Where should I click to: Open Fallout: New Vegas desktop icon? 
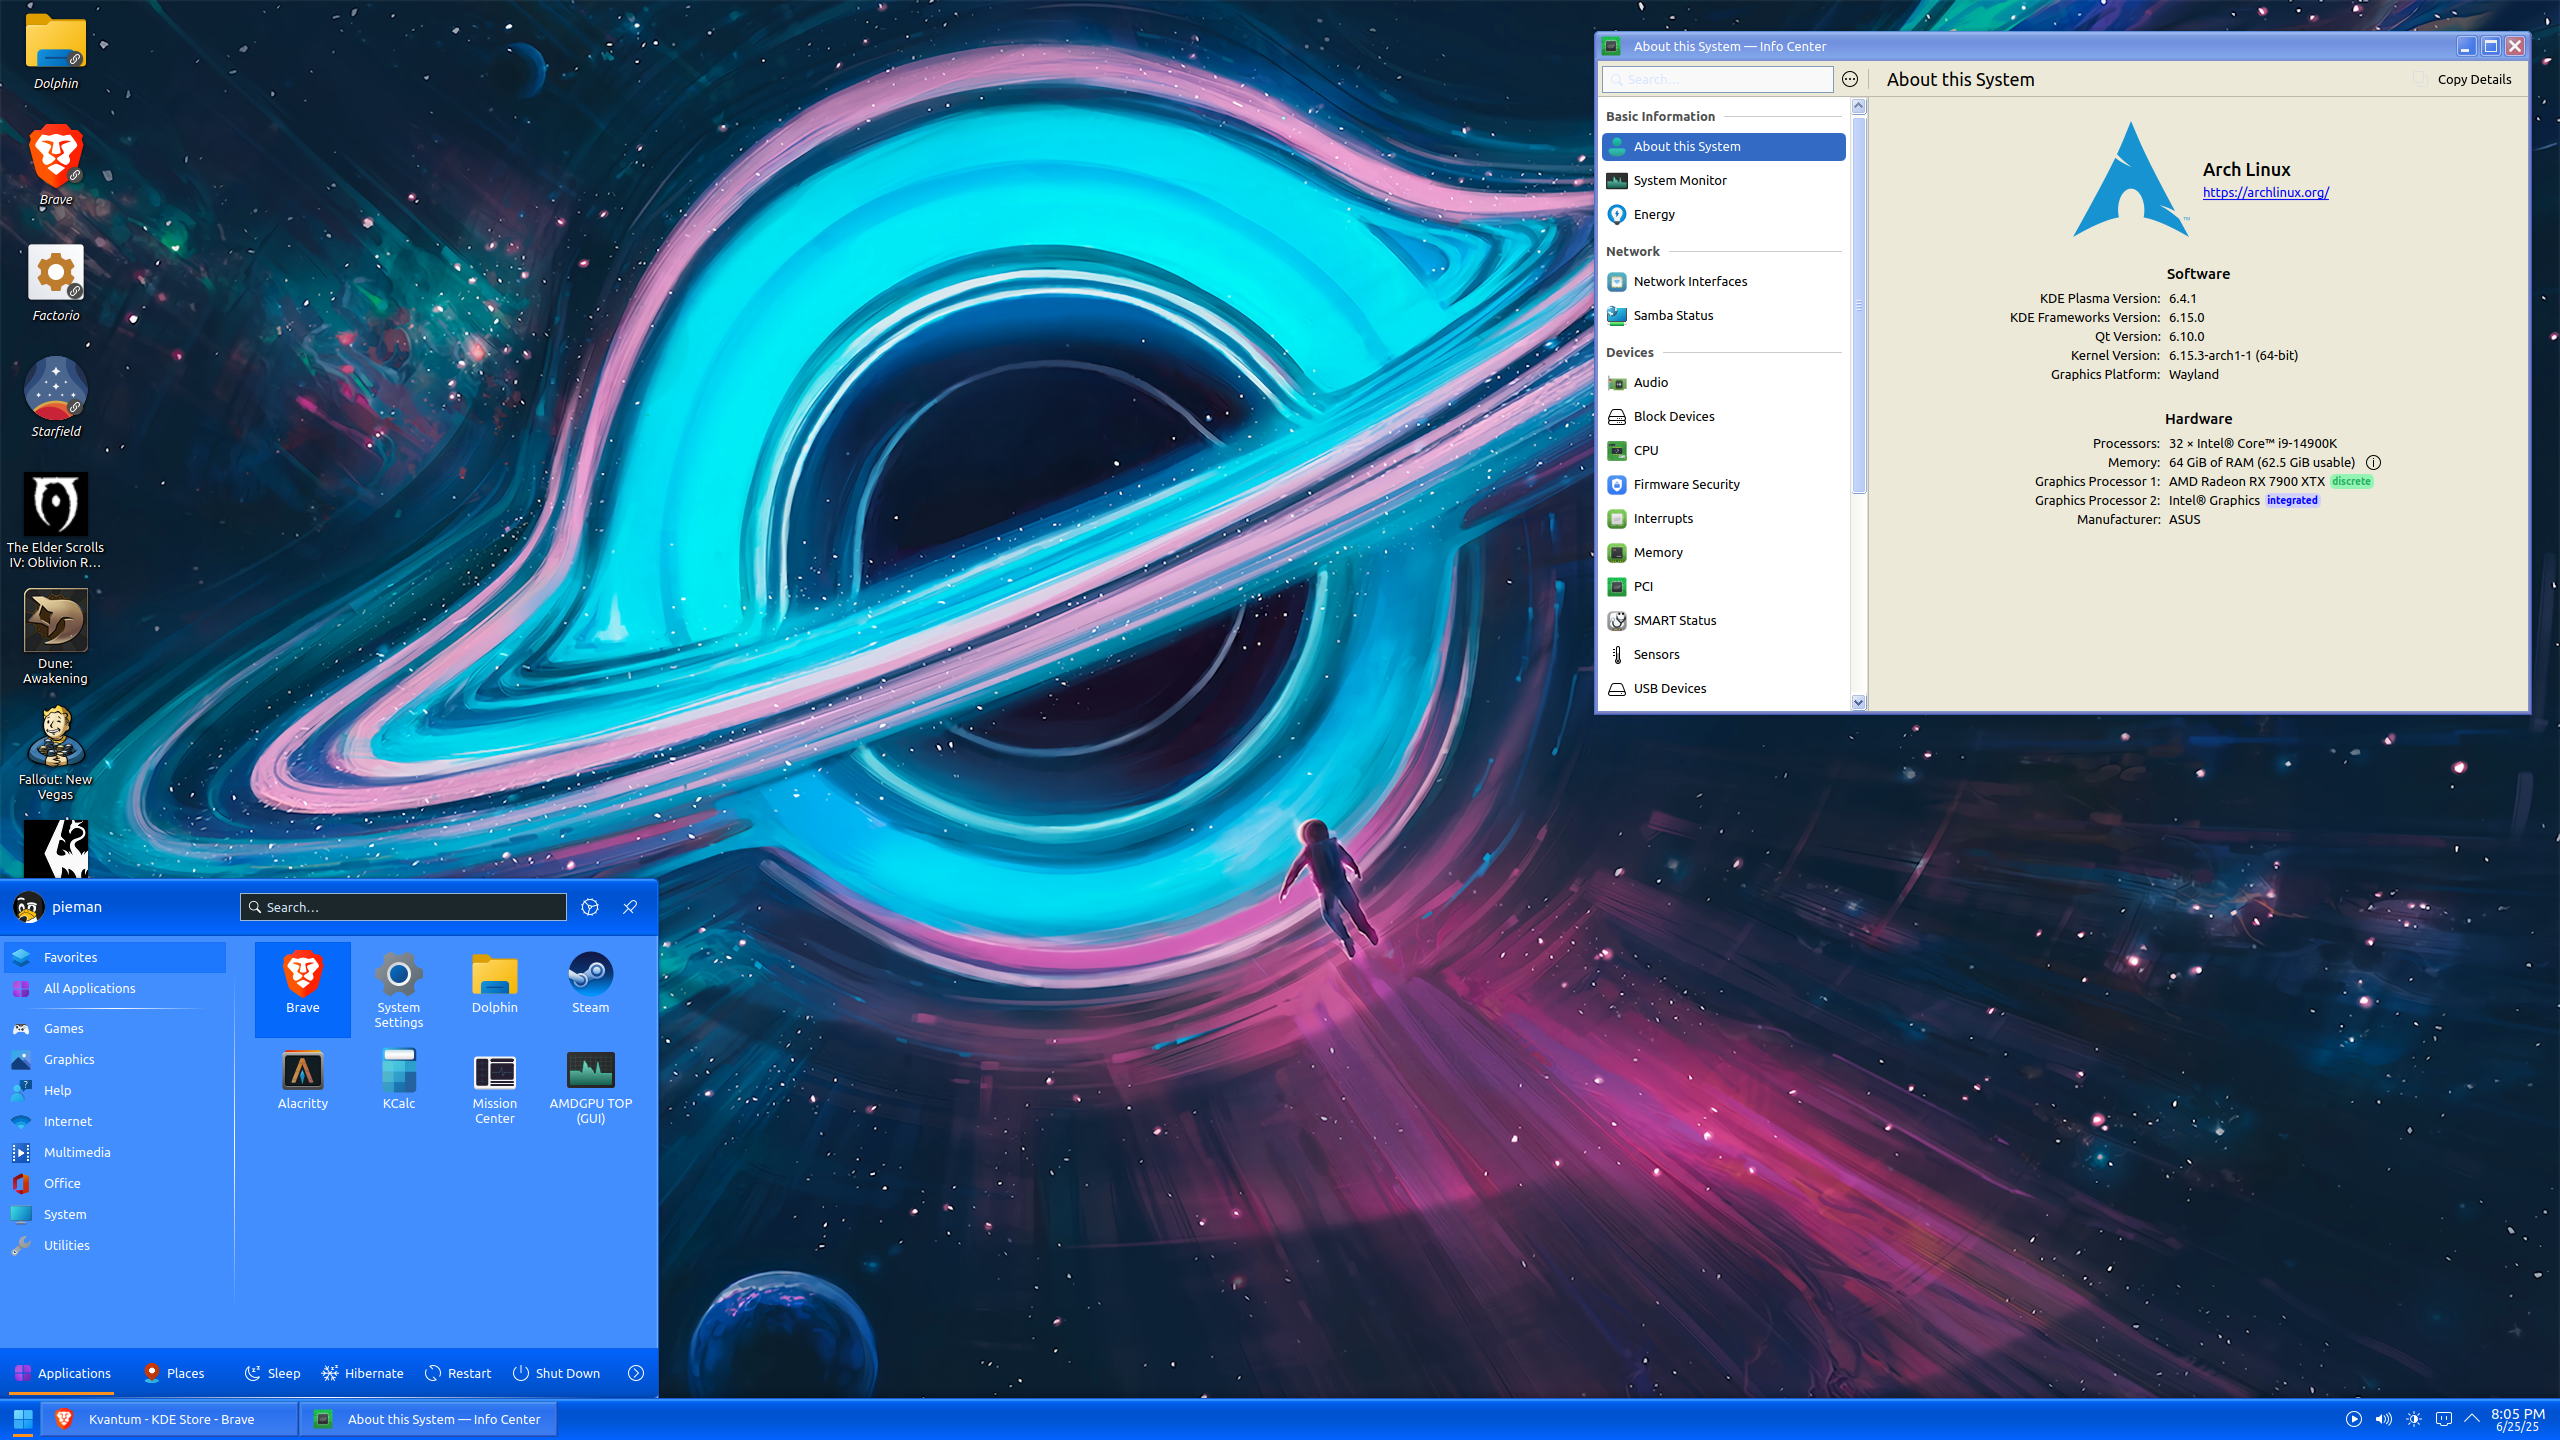pos(56,752)
